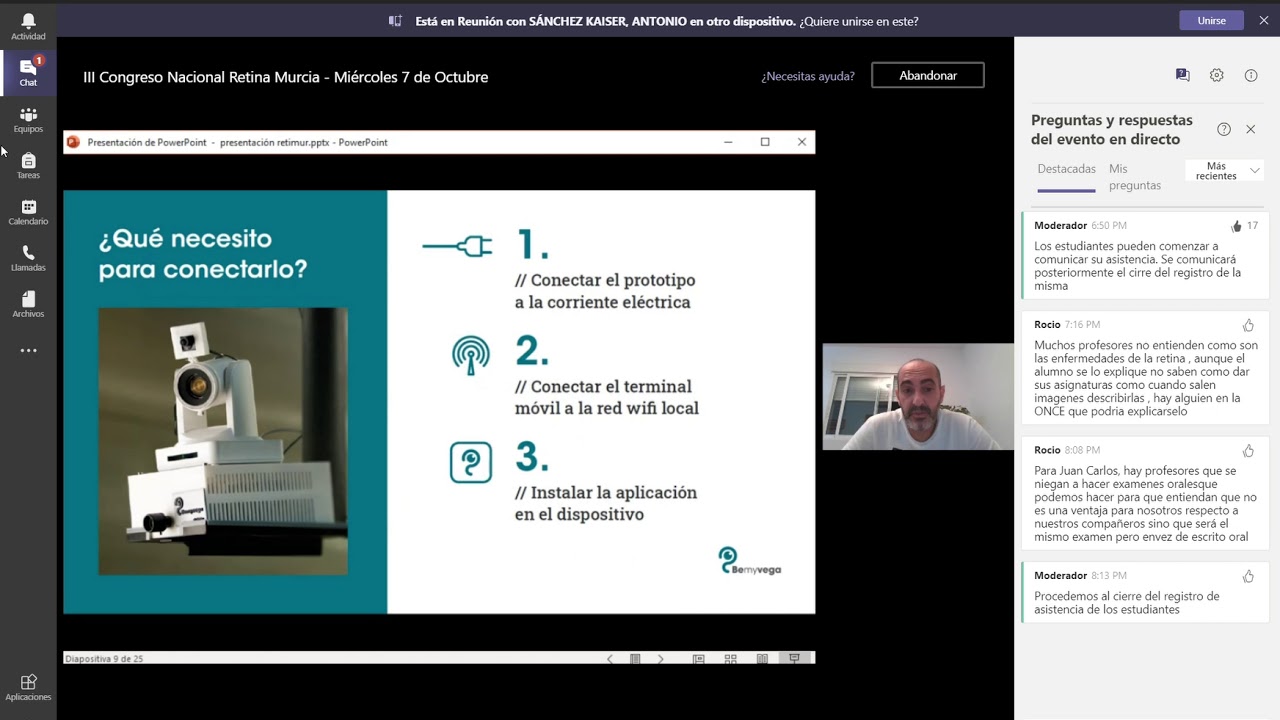Click the ¿Necesitas ayuda? link
1280x720 pixels.
(x=808, y=76)
